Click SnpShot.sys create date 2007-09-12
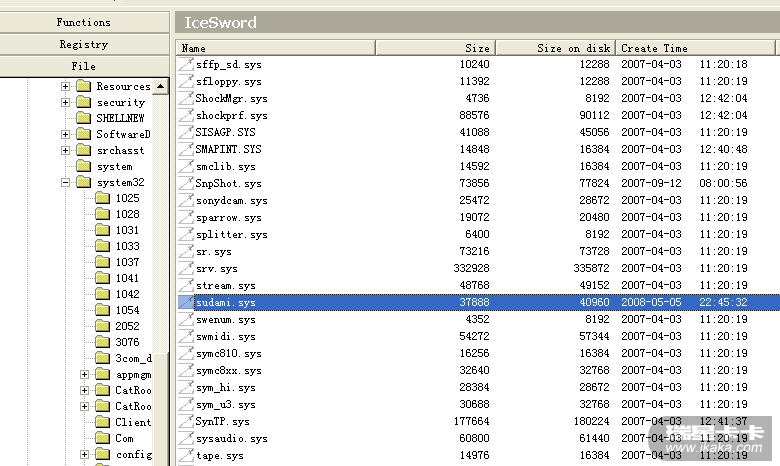 [x=651, y=183]
